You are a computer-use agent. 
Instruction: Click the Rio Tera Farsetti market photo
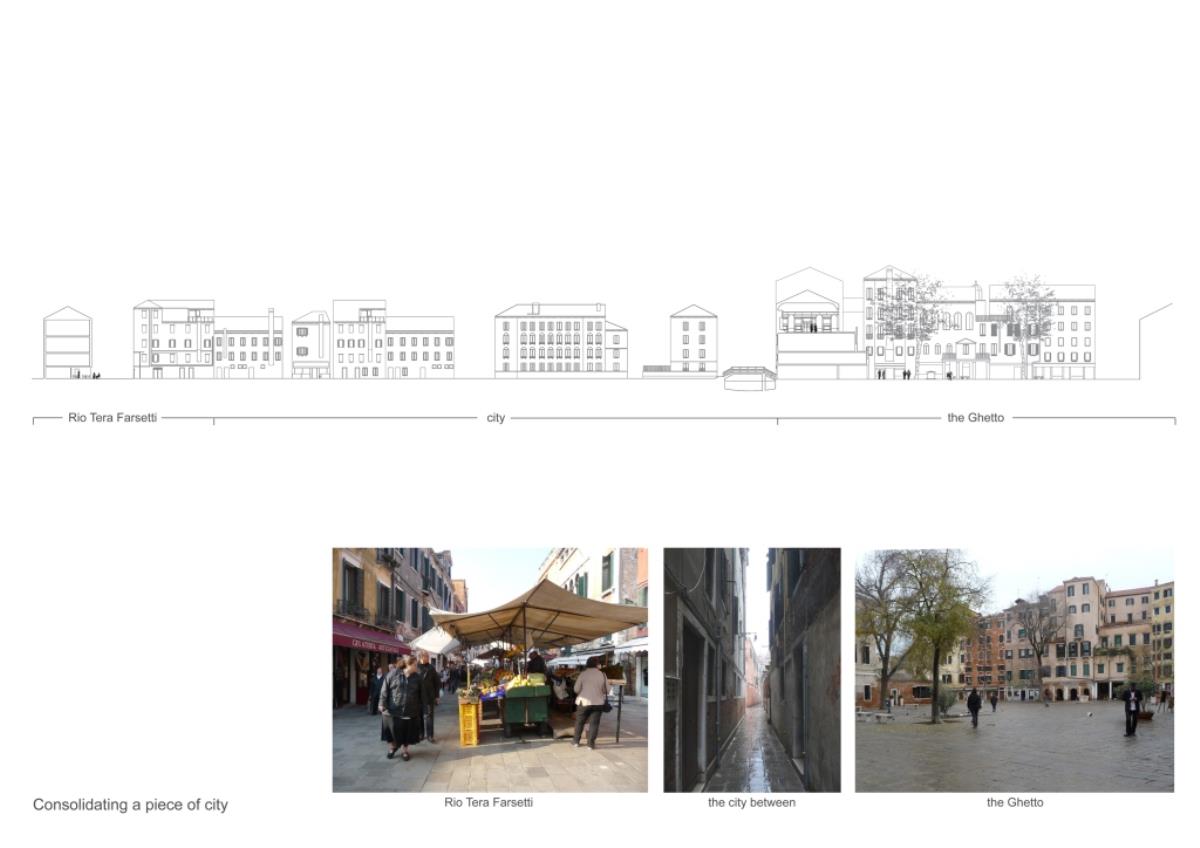click(489, 669)
